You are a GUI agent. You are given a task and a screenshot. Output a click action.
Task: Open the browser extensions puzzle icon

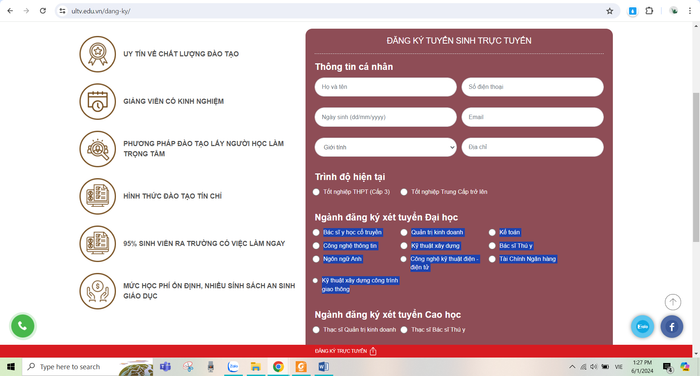pos(649,11)
